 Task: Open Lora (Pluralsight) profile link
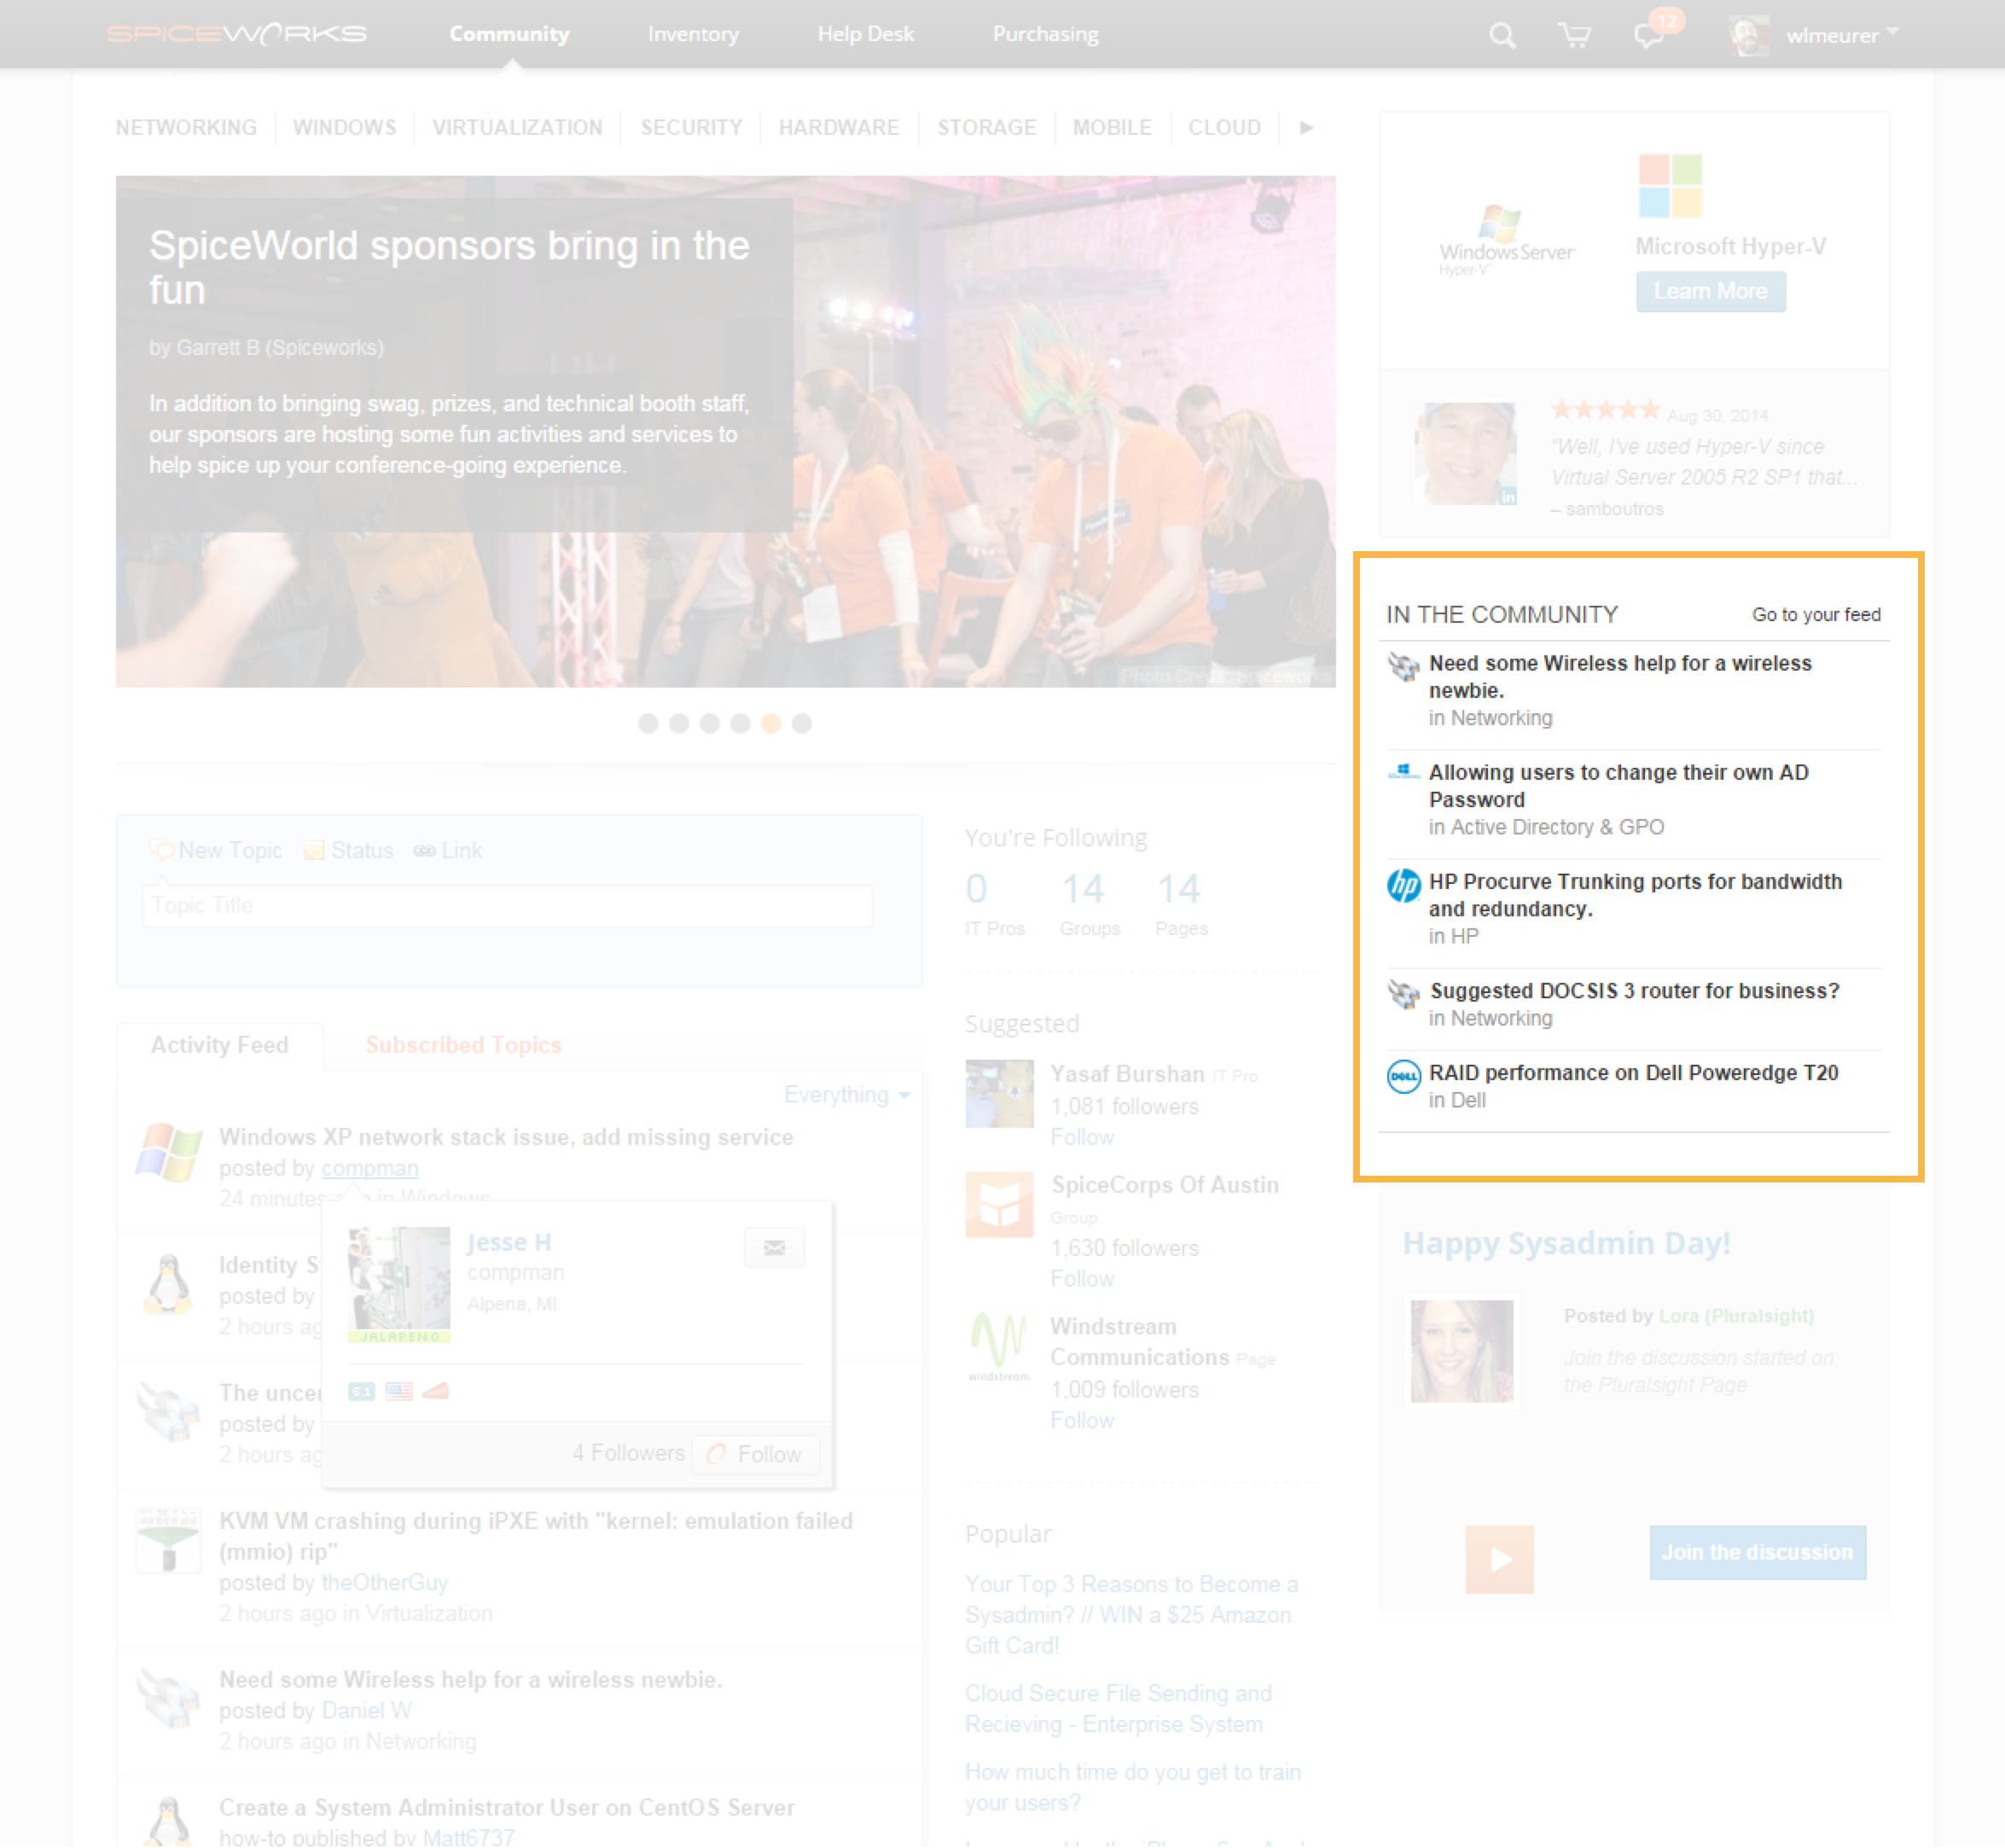click(1735, 1316)
